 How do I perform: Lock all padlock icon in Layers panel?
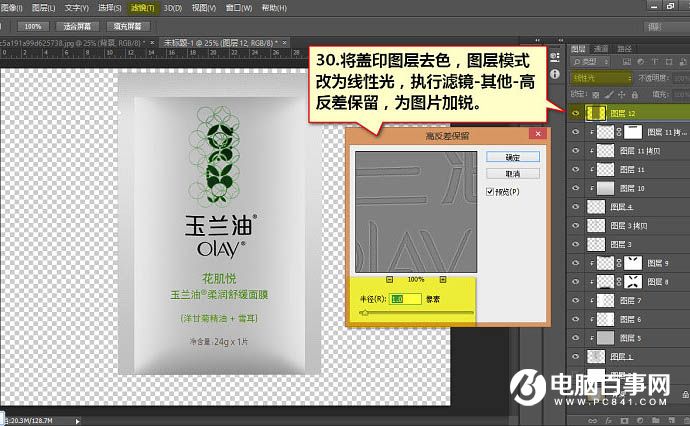point(635,94)
